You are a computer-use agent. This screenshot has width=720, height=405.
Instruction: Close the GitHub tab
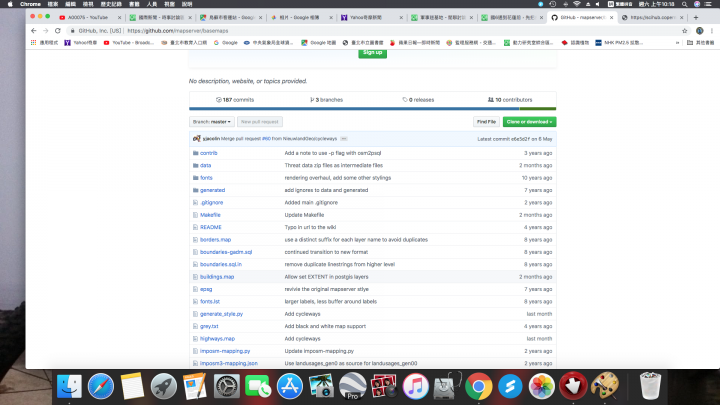click(x=612, y=17)
